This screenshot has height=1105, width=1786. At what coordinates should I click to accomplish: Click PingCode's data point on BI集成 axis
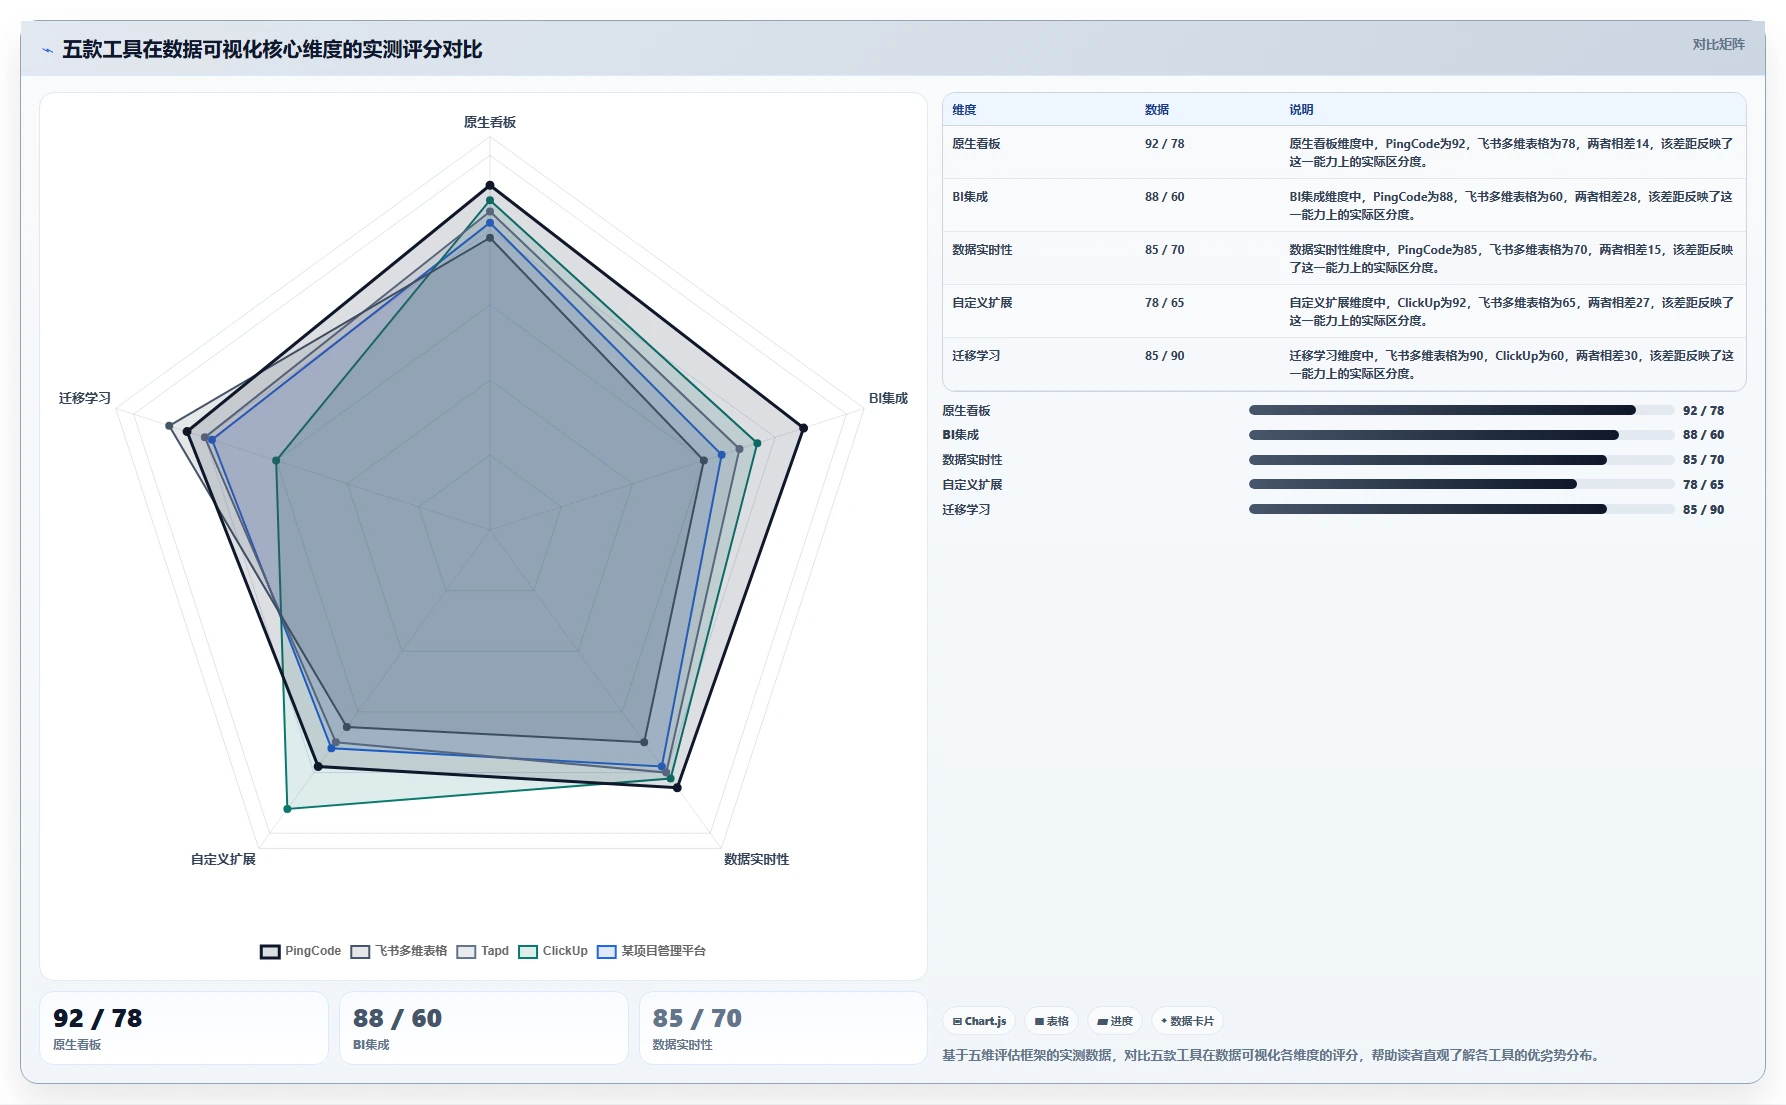(x=803, y=428)
